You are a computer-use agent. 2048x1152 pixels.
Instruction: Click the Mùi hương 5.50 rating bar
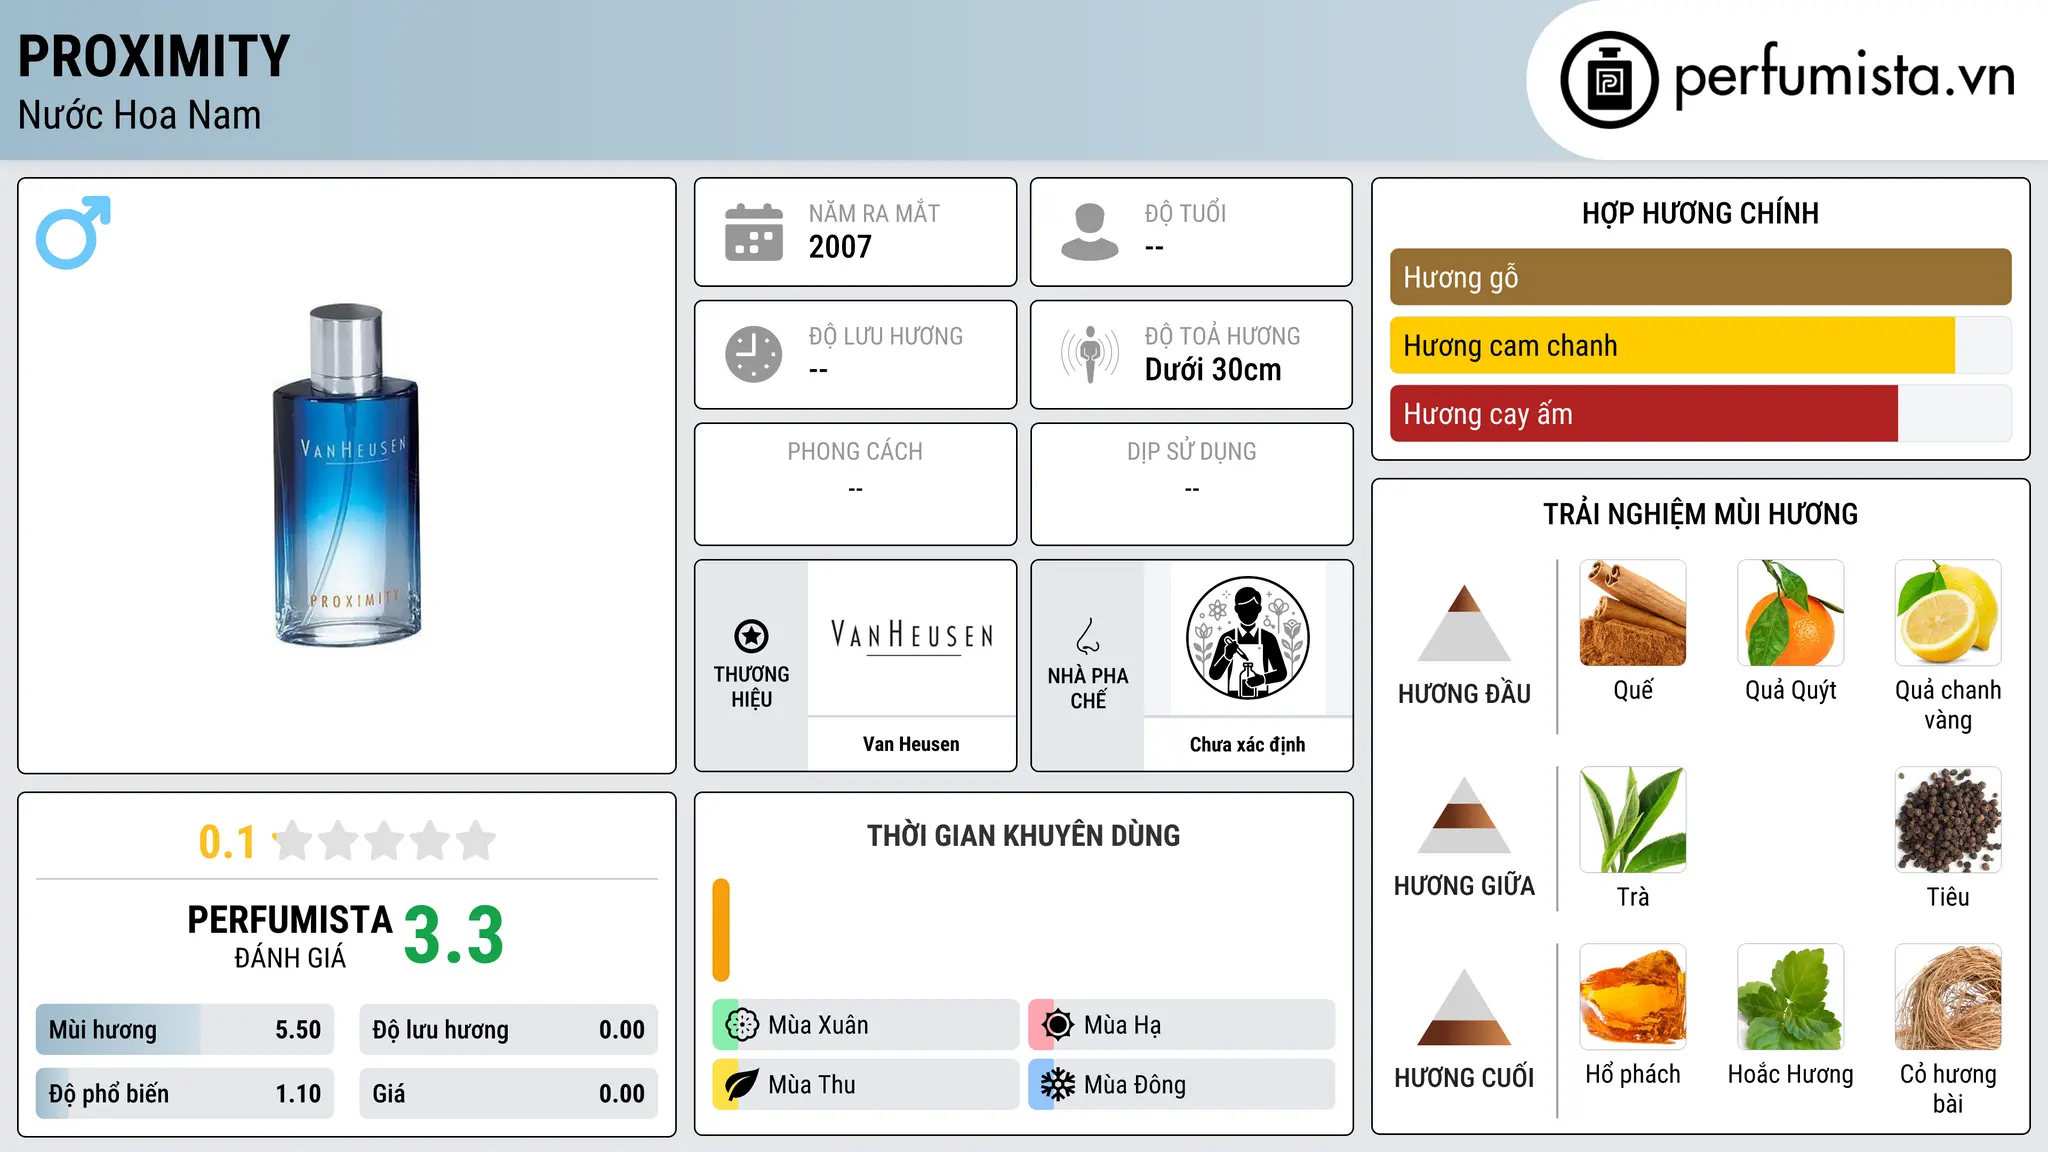[x=185, y=1030]
